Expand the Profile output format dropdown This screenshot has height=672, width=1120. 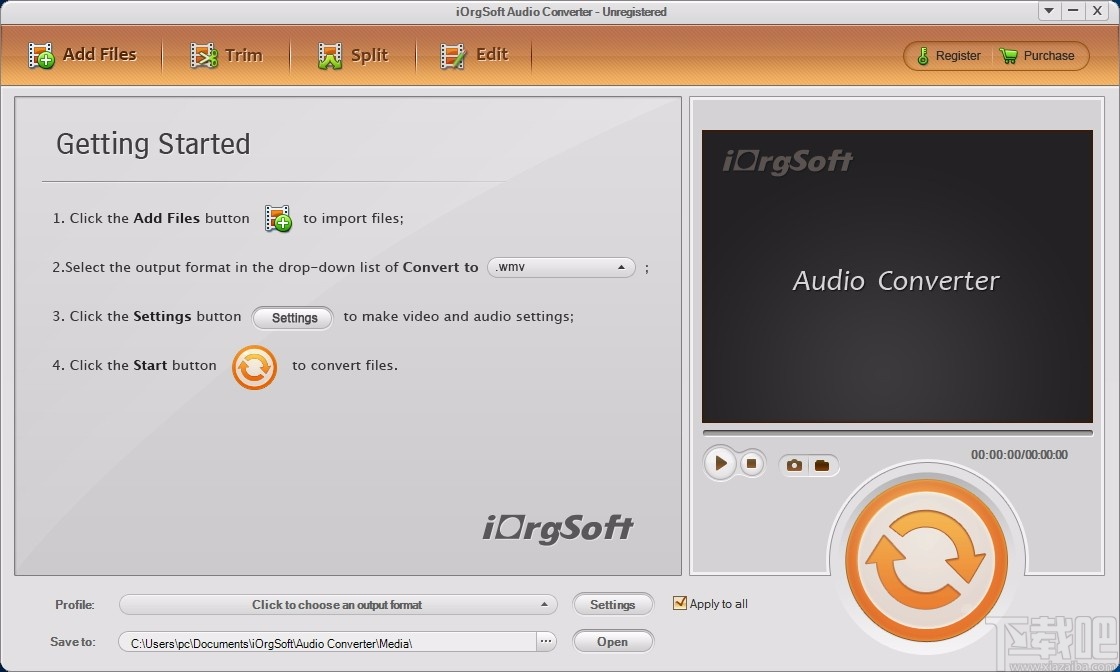337,604
